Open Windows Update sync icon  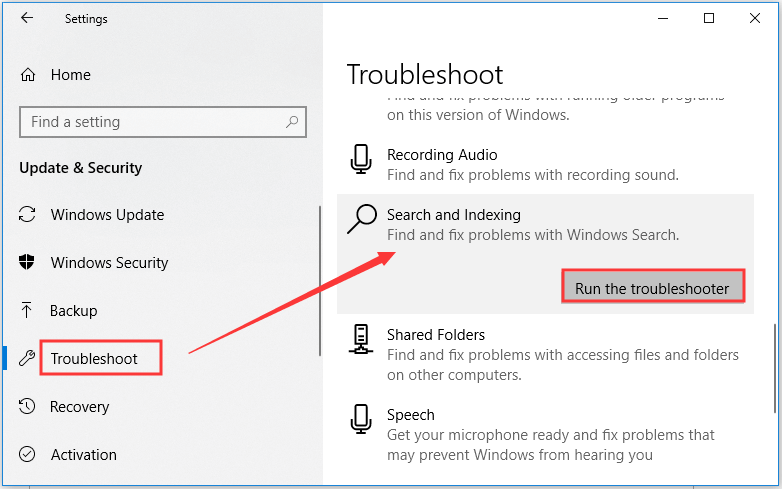(x=29, y=215)
